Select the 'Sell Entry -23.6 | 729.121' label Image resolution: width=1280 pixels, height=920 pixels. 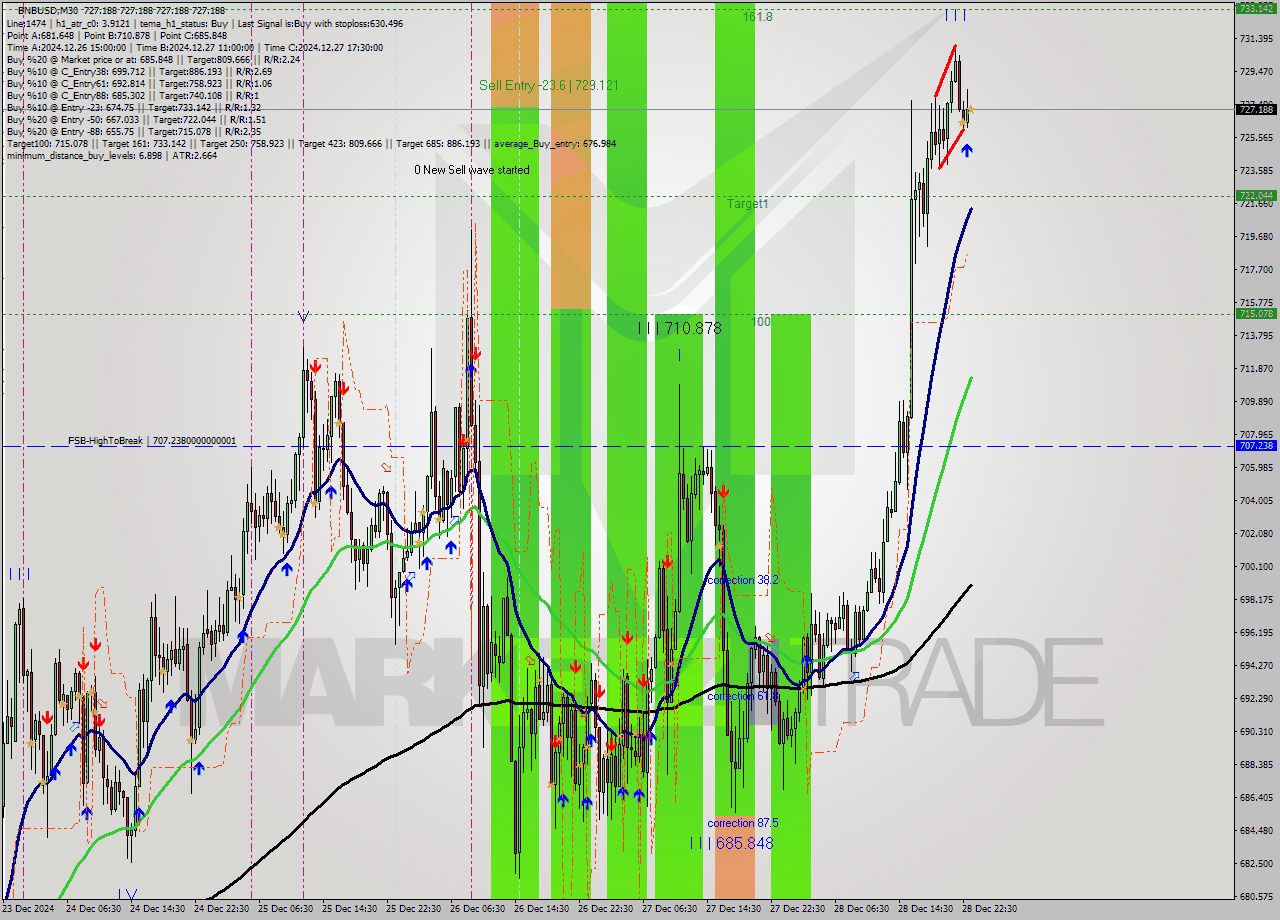548,86
